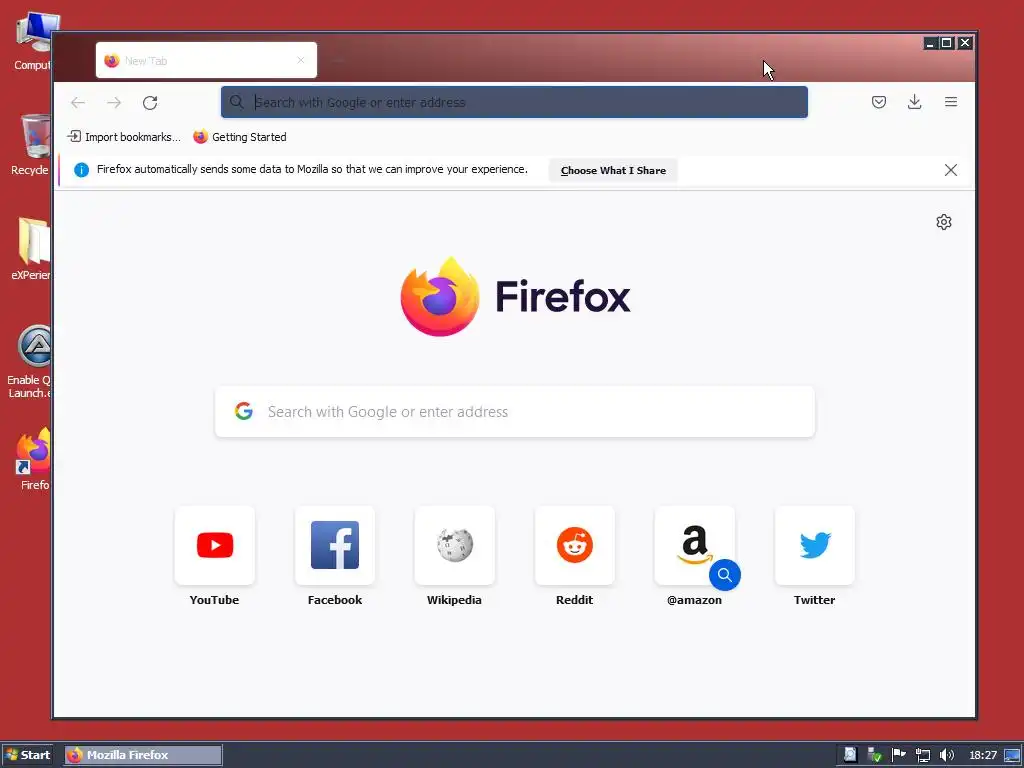This screenshot has width=1024, height=768.
Task: Minimize the Firefox window
Action: coord(930,43)
